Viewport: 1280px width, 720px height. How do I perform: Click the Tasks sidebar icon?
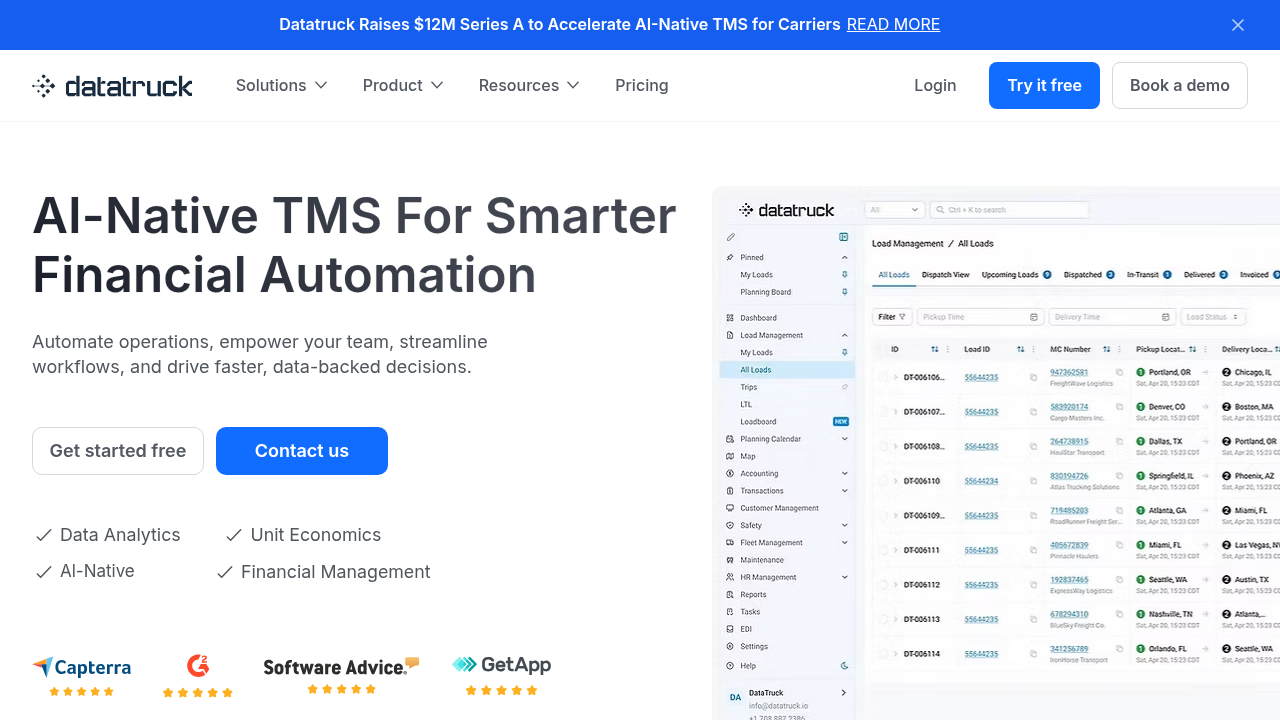[730, 612]
